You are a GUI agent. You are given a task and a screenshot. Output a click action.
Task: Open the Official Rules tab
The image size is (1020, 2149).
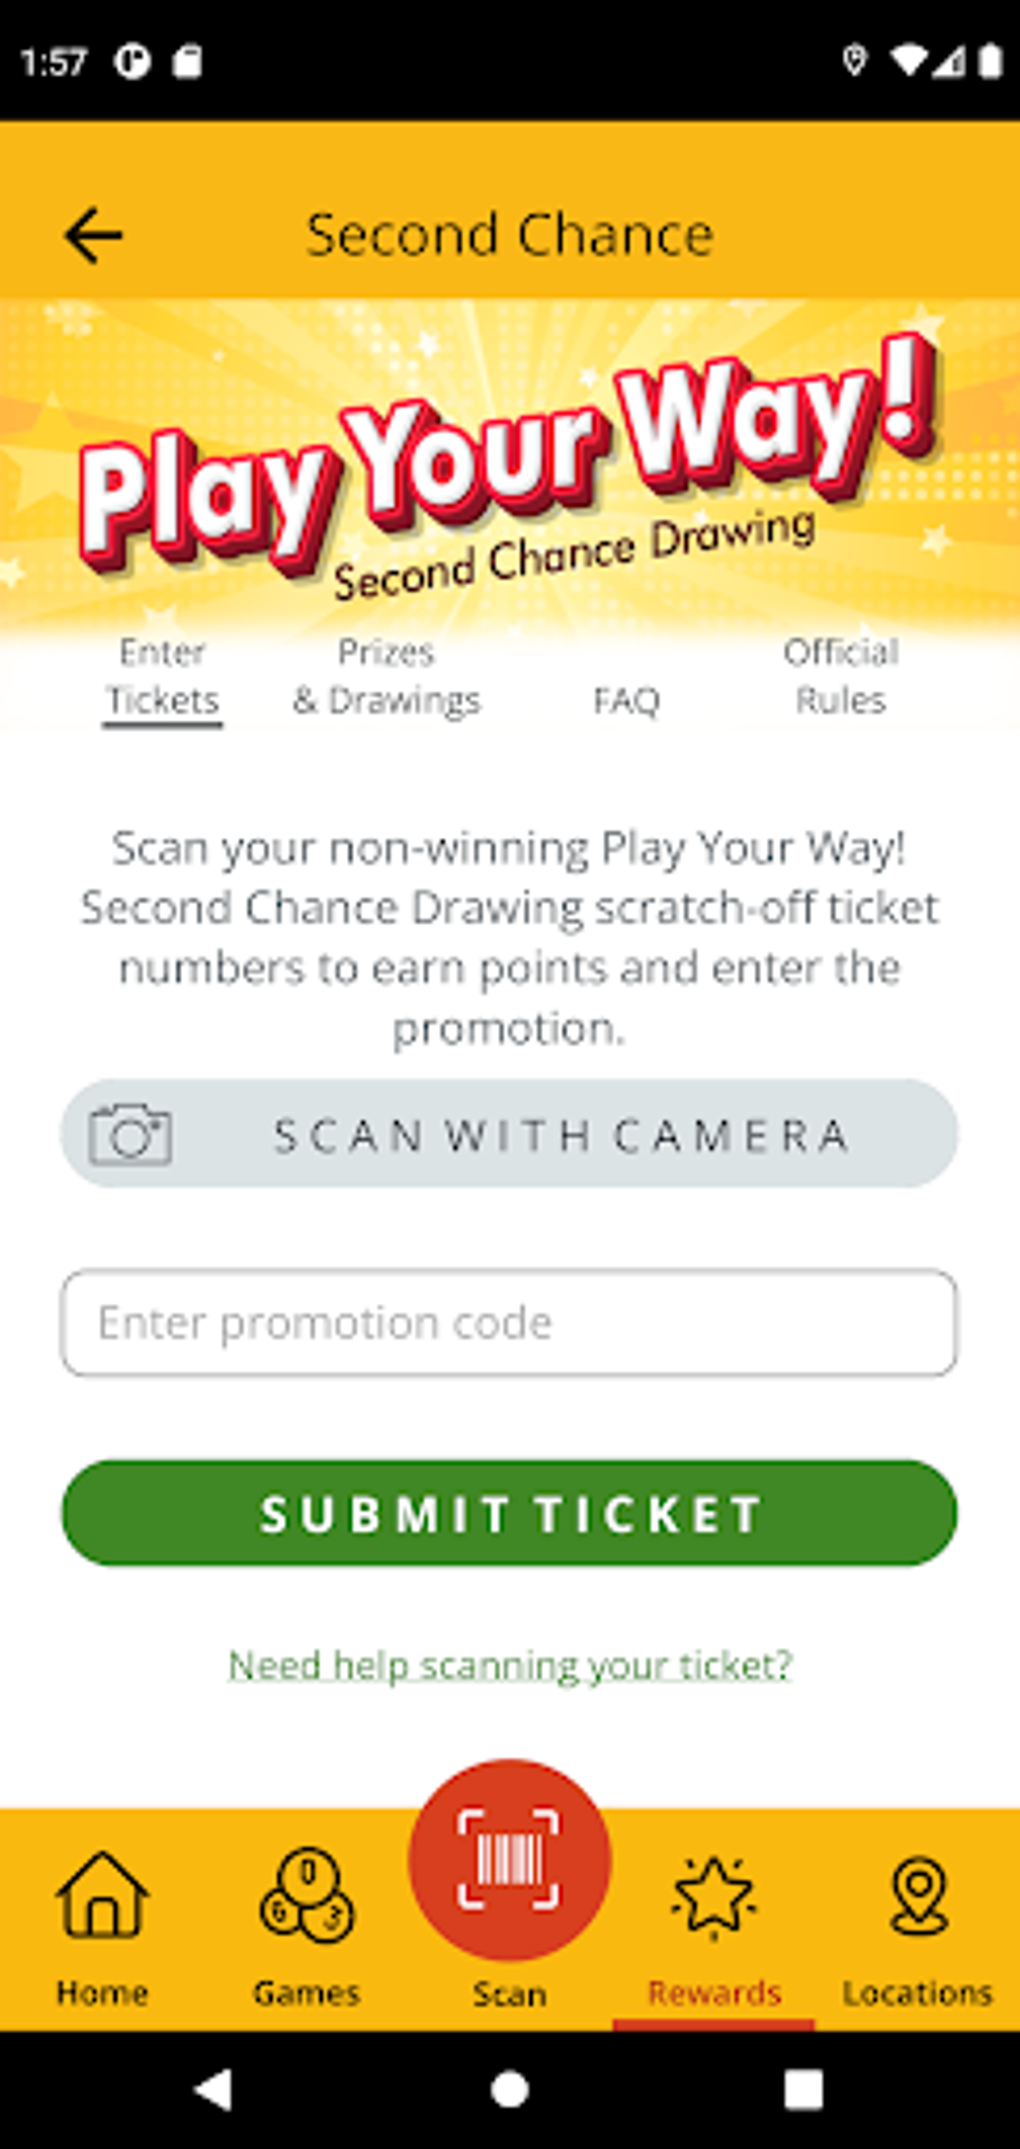coord(840,677)
